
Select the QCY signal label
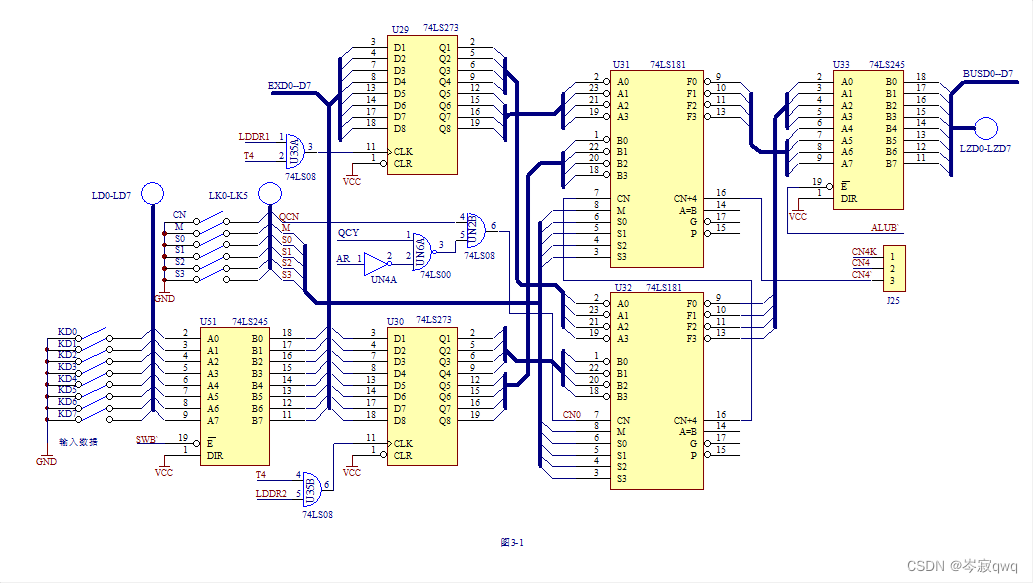[349, 233]
